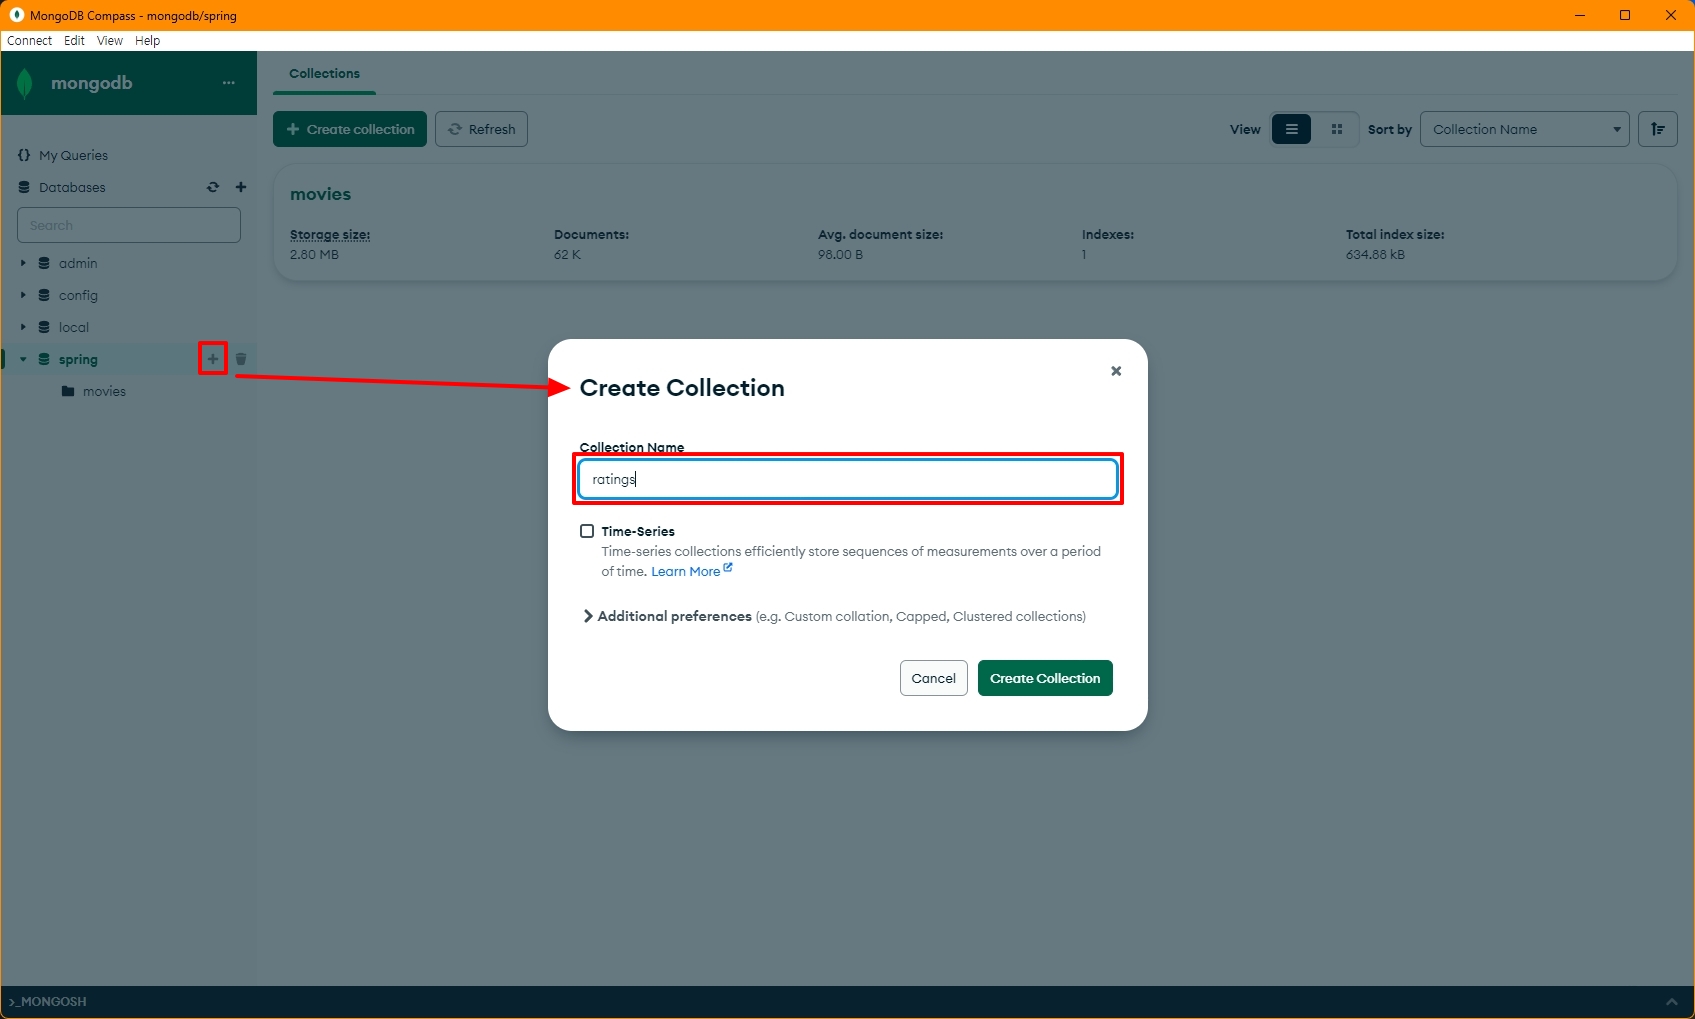Click the Databases heading in sidebar
The image size is (1695, 1019).
tap(72, 187)
